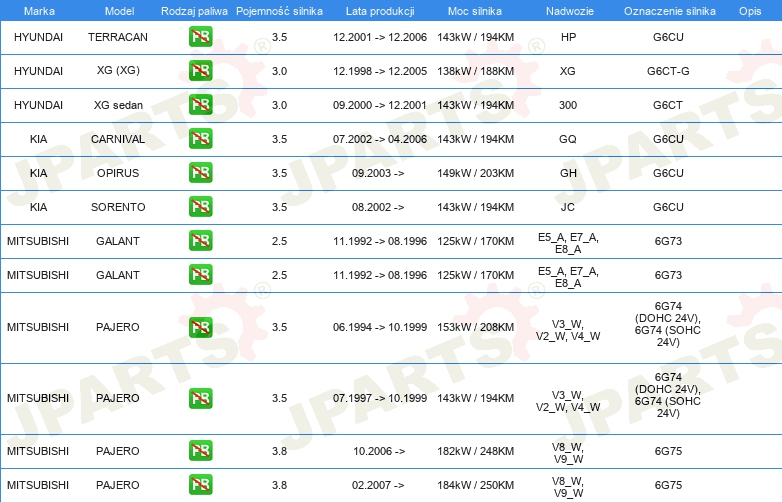This screenshot has height=502, width=782.
Task: Click engine code G6CU in TERRACAN row
Action: (668, 37)
